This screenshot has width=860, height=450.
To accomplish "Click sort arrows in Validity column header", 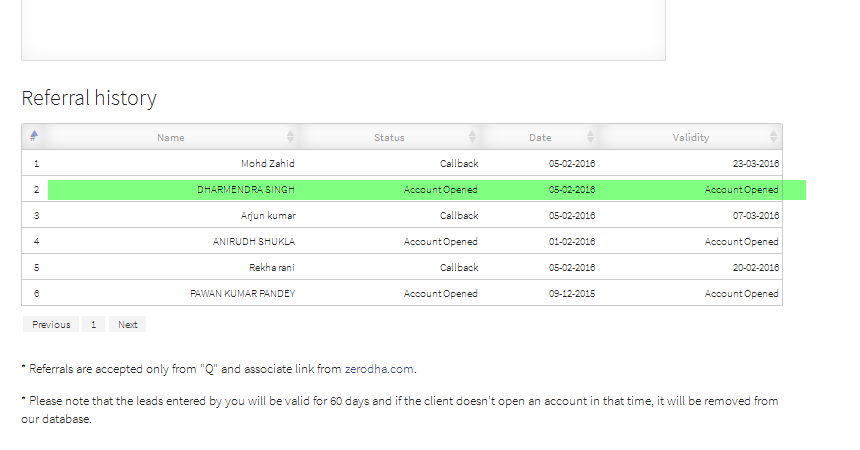I will pos(773,137).
